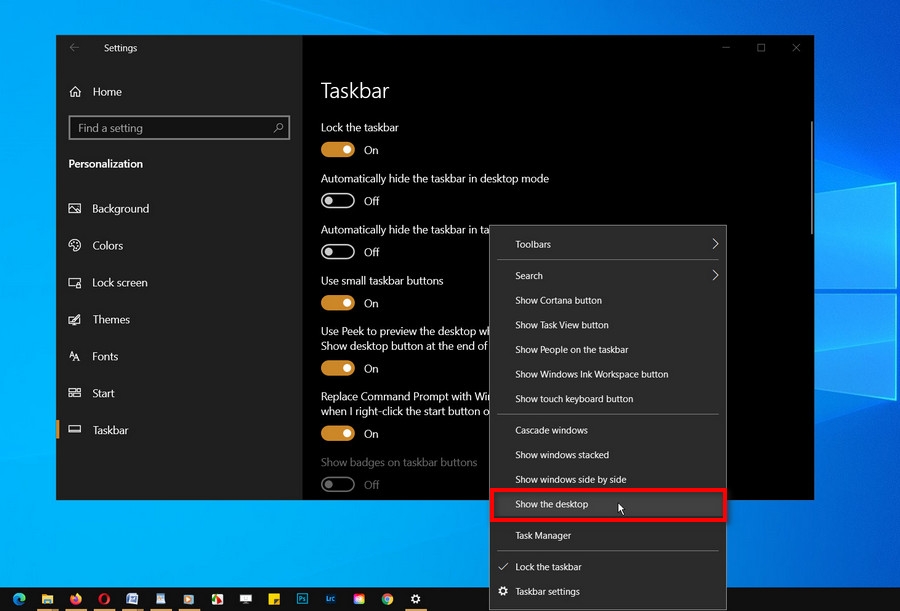Click the Lock screen sidebar icon
The image size is (900, 611).
click(x=75, y=282)
